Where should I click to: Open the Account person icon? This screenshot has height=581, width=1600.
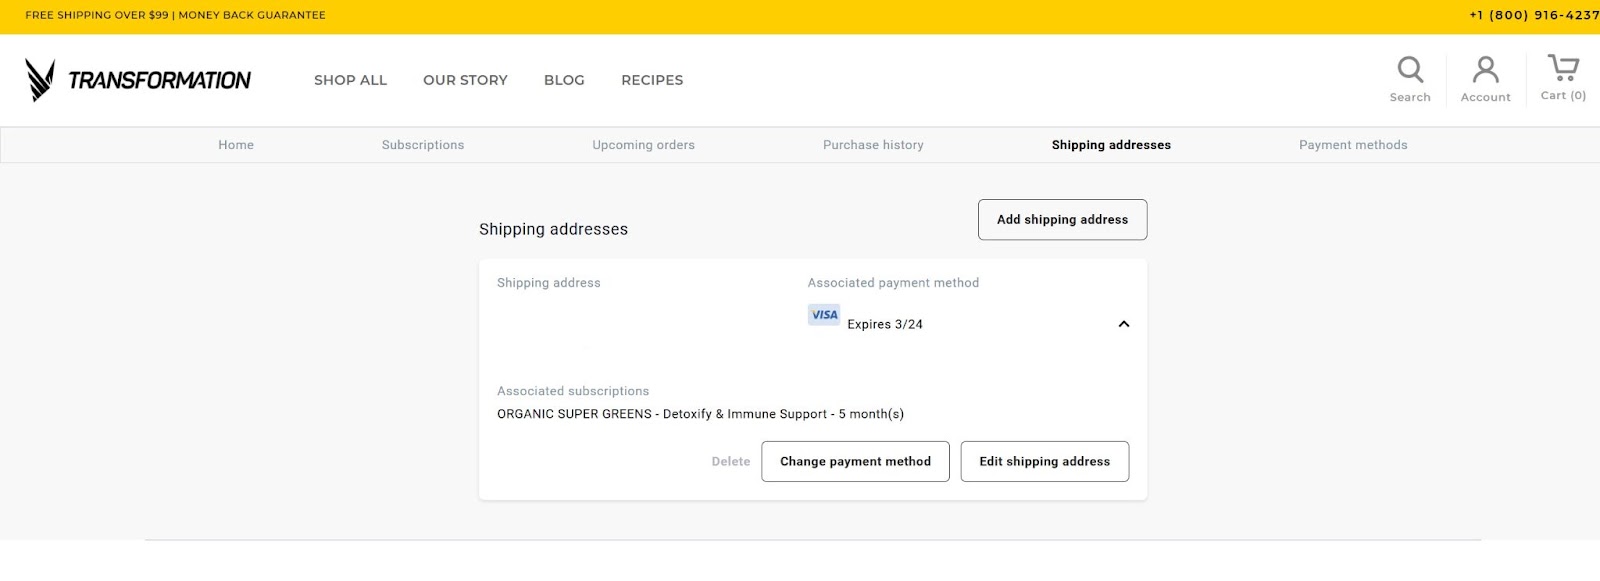1486,69
